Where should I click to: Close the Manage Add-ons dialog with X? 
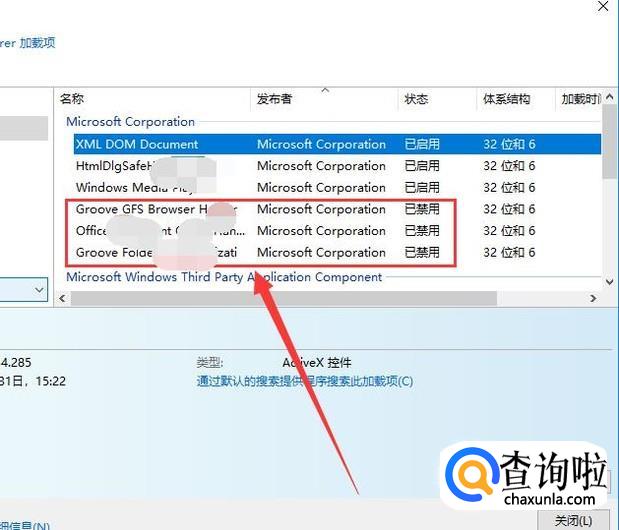point(603,6)
